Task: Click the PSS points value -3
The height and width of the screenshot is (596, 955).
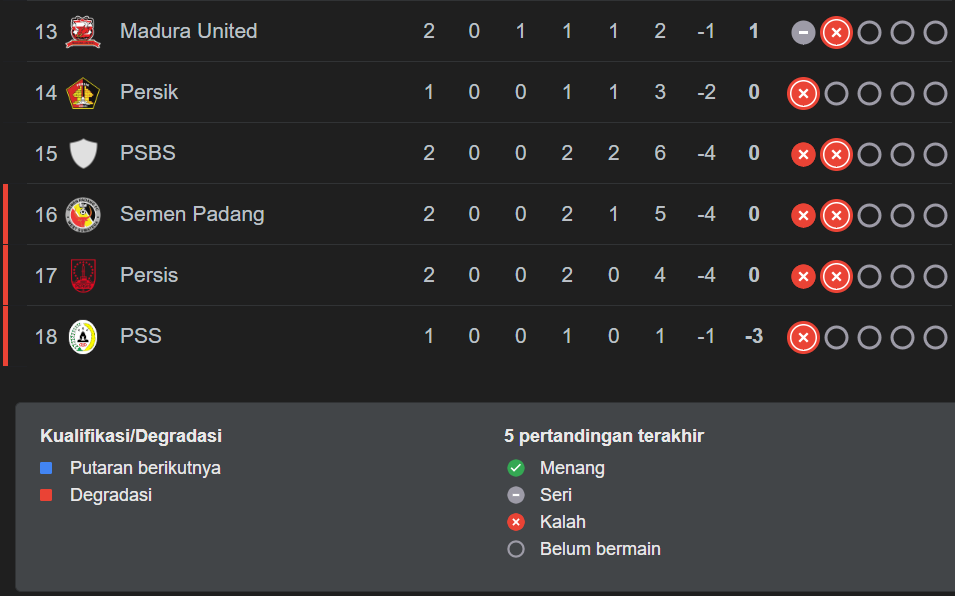Action: coord(754,336)
